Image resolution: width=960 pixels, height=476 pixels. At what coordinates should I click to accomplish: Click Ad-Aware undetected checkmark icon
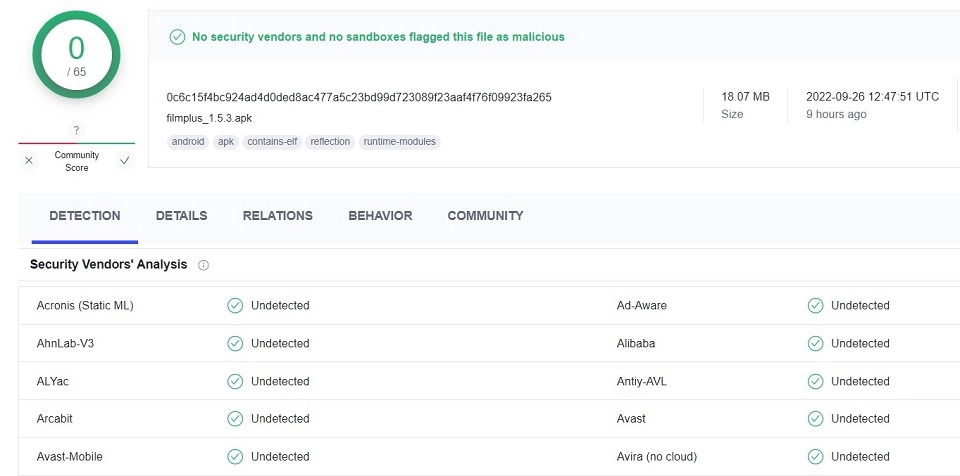(x=816, y=306)
